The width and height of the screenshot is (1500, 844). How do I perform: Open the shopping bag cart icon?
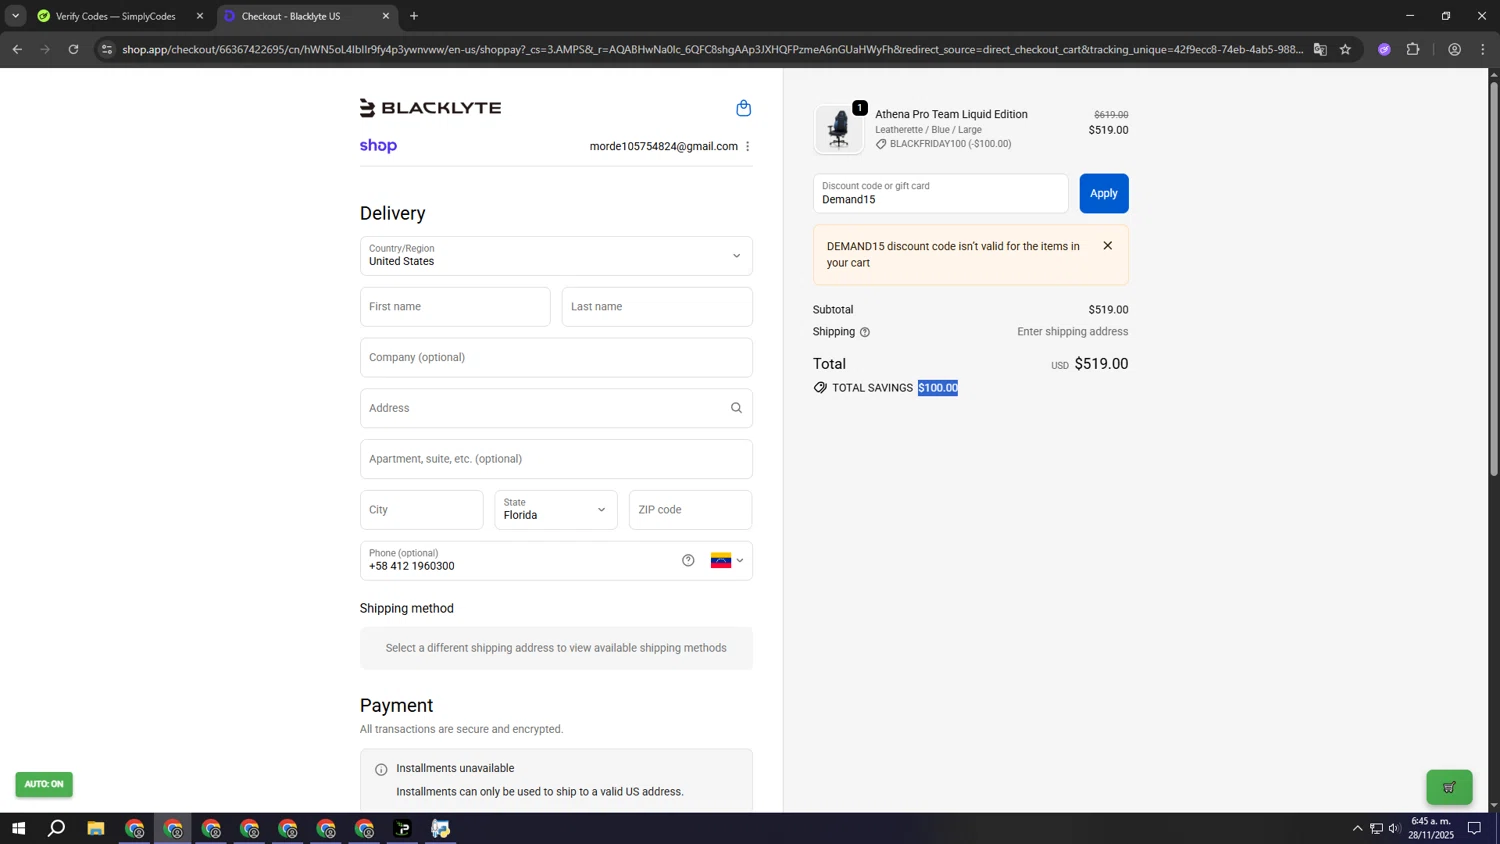coord(743,108)
